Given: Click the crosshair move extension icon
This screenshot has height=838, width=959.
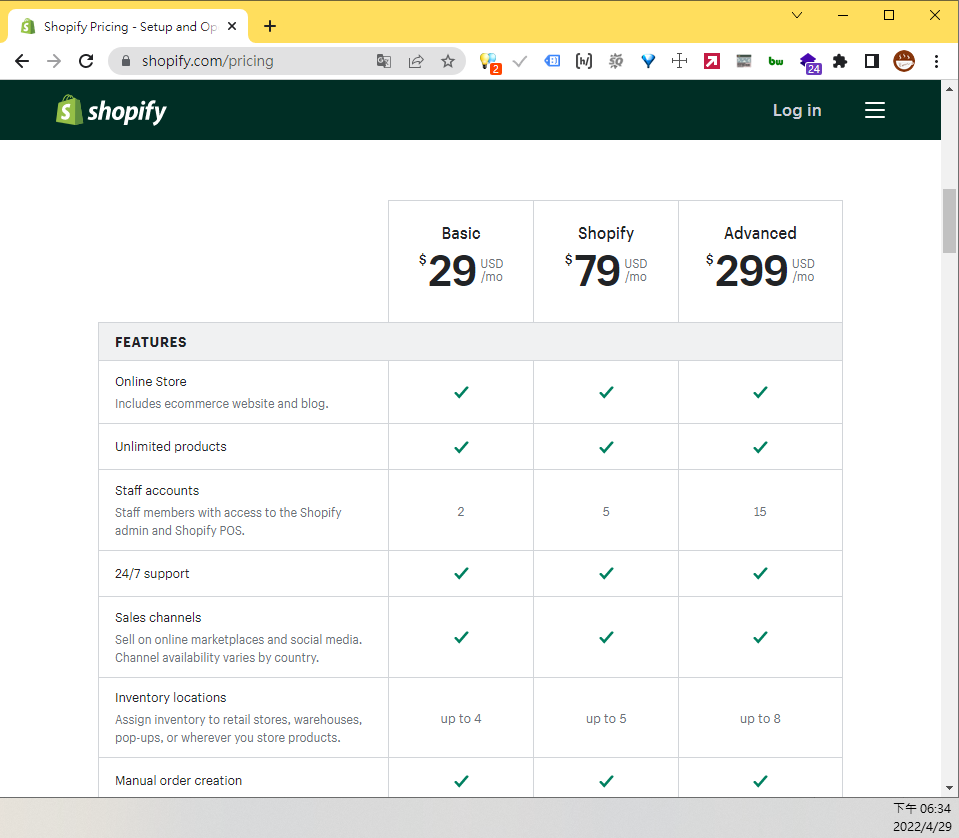Looking at the screenshot, I should (679, 61).
